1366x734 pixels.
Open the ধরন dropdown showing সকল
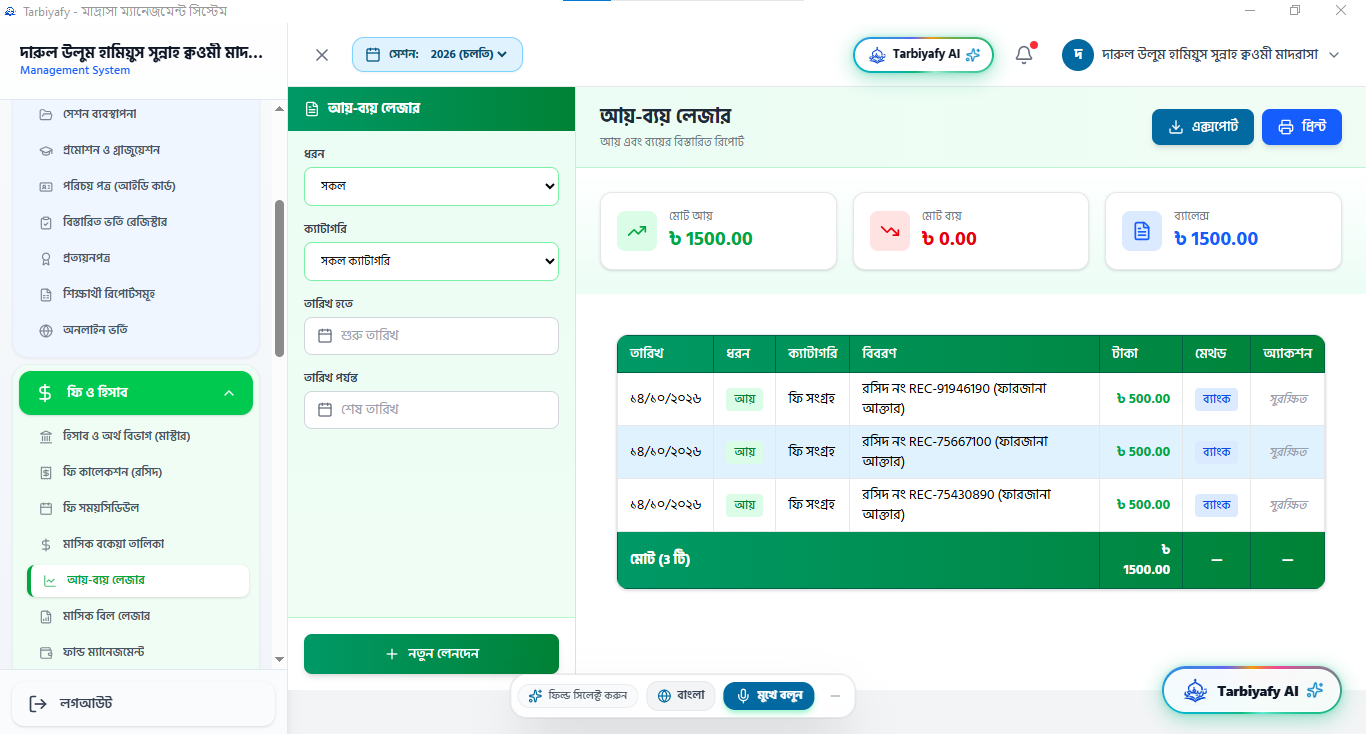[431, 186]
